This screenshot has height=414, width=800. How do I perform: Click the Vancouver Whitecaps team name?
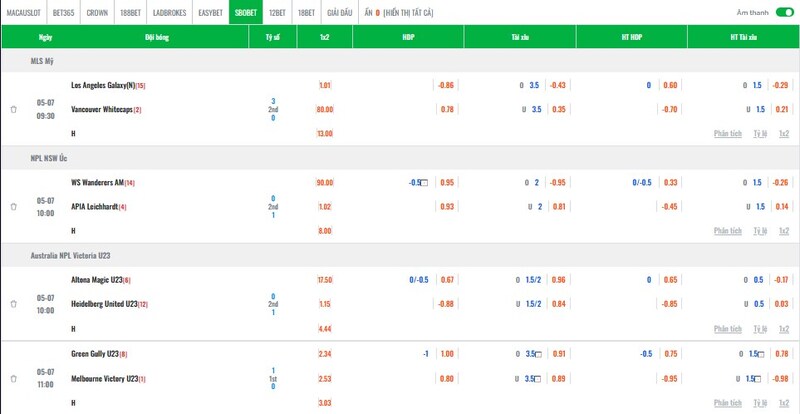click(102, 109)
